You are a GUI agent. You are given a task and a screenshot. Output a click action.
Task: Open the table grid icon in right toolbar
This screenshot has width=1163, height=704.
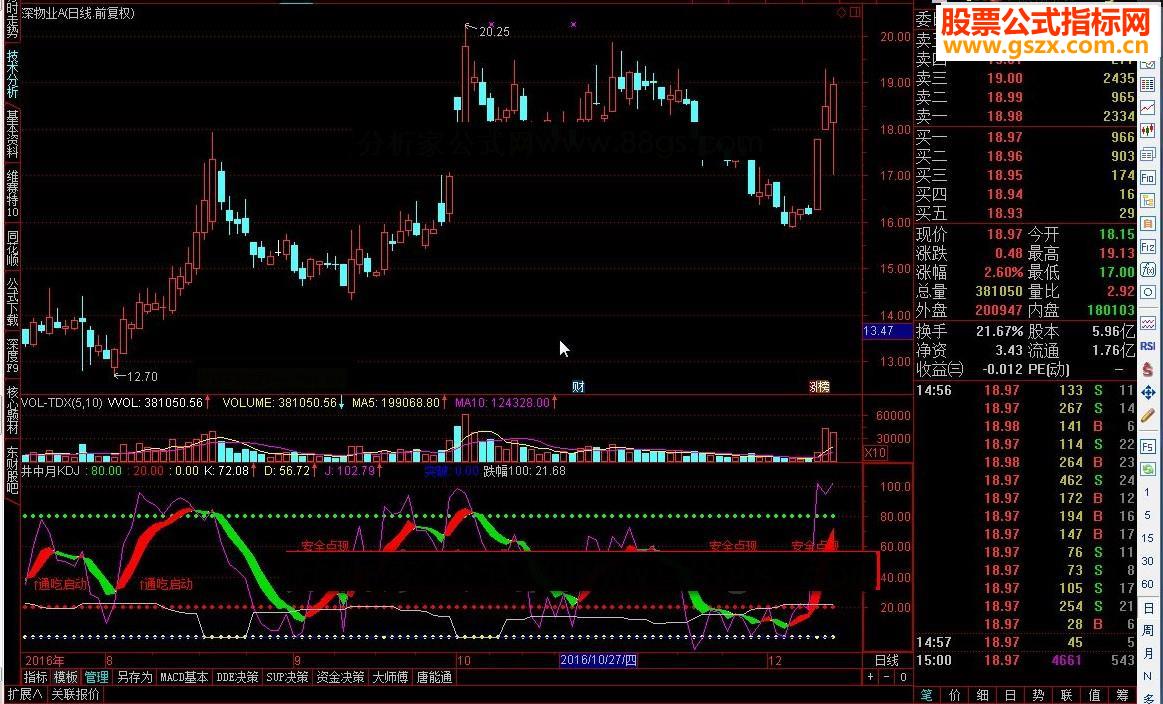[x=1147, y=85]
